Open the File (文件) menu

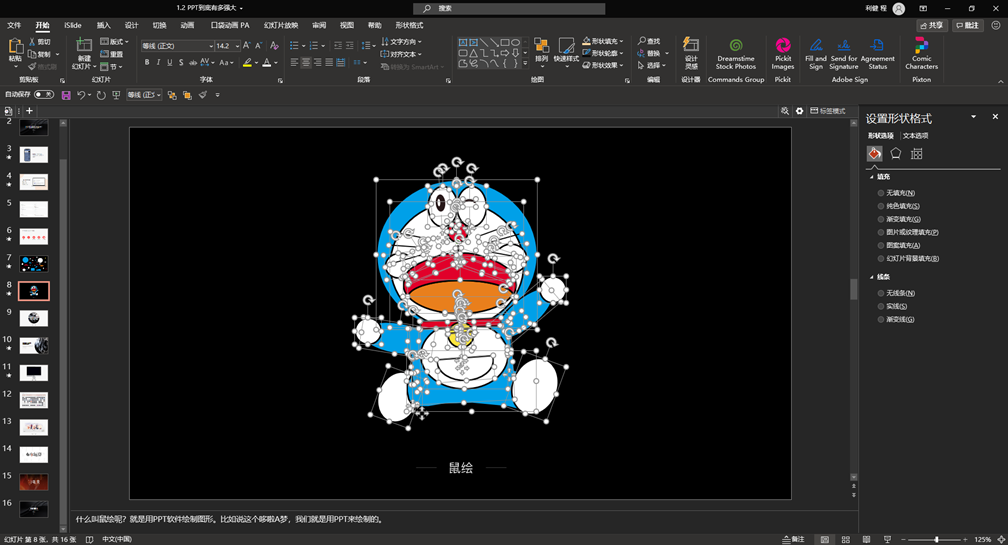(x=14, y=25)
